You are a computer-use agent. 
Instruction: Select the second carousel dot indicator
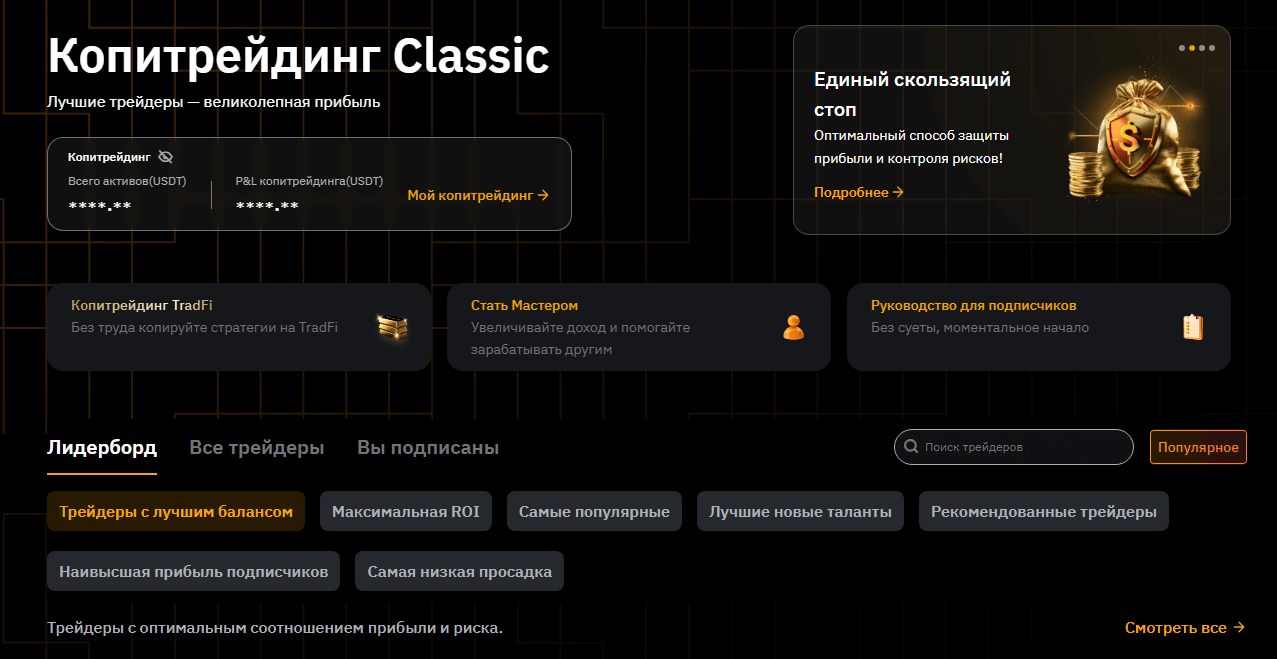1191,48
